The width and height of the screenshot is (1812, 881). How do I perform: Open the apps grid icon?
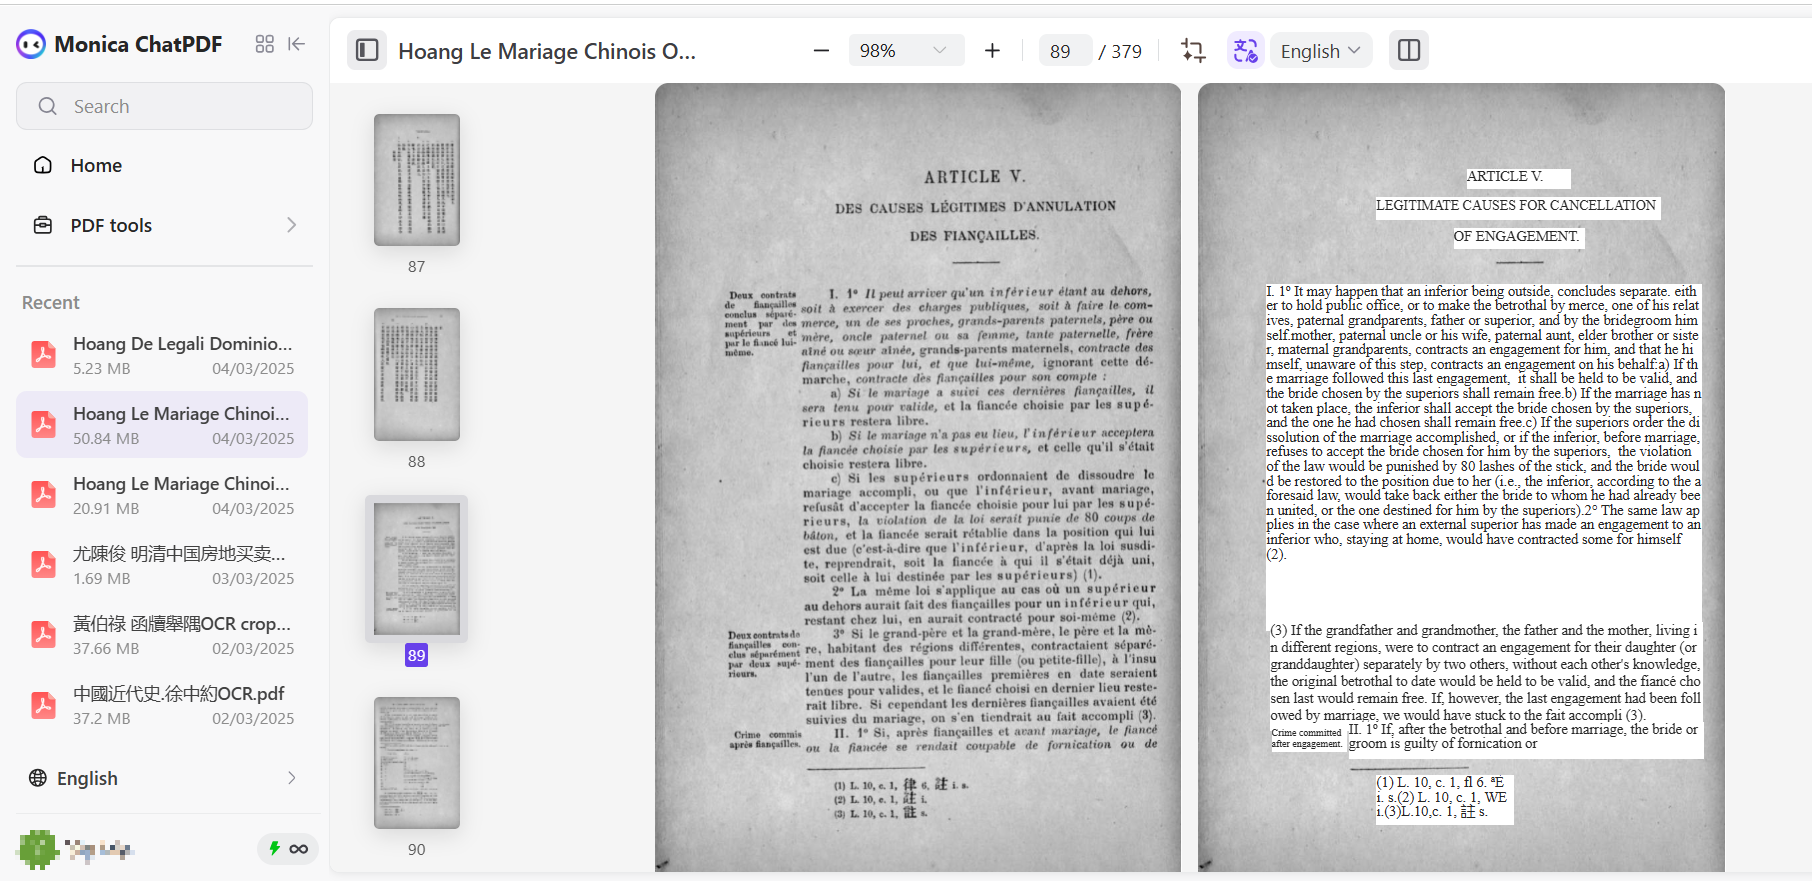[x=264, y=44]
